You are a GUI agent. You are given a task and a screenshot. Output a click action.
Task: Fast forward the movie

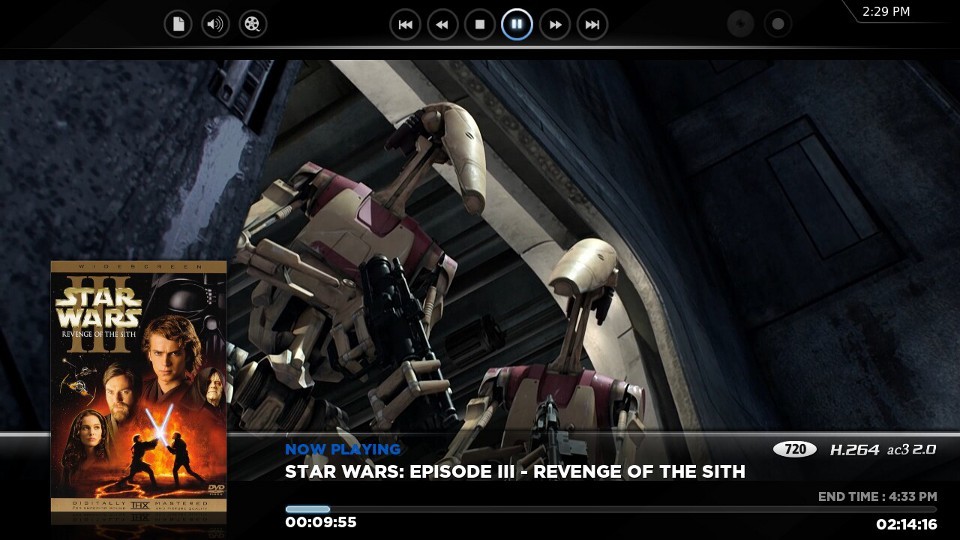[x=555, y=25]
